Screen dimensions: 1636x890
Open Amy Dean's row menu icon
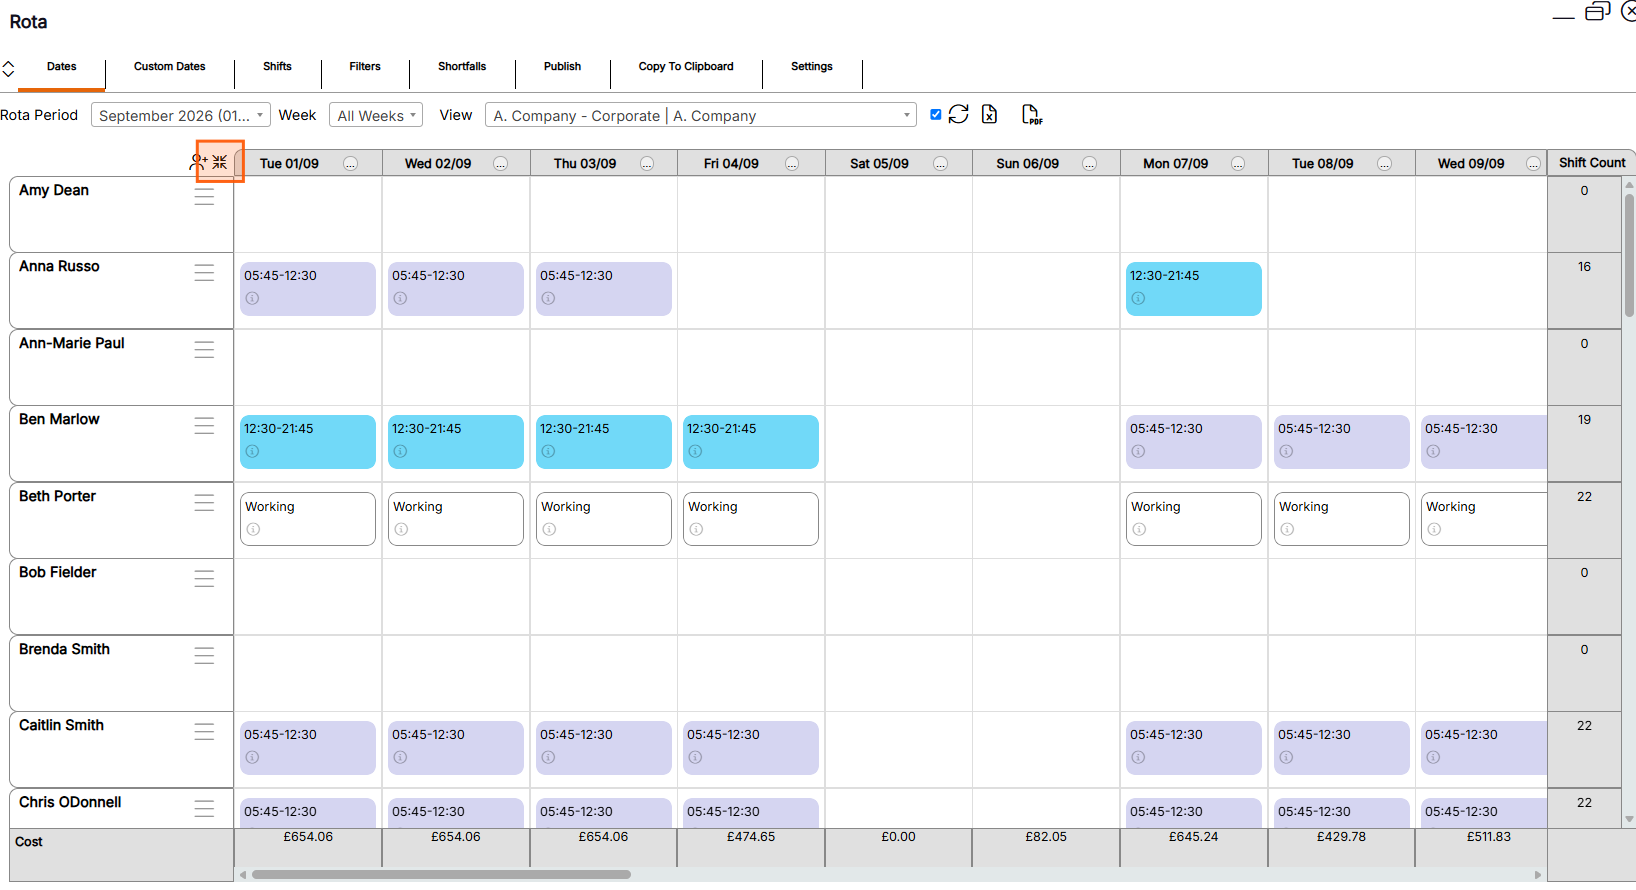[x=204, y=197]
